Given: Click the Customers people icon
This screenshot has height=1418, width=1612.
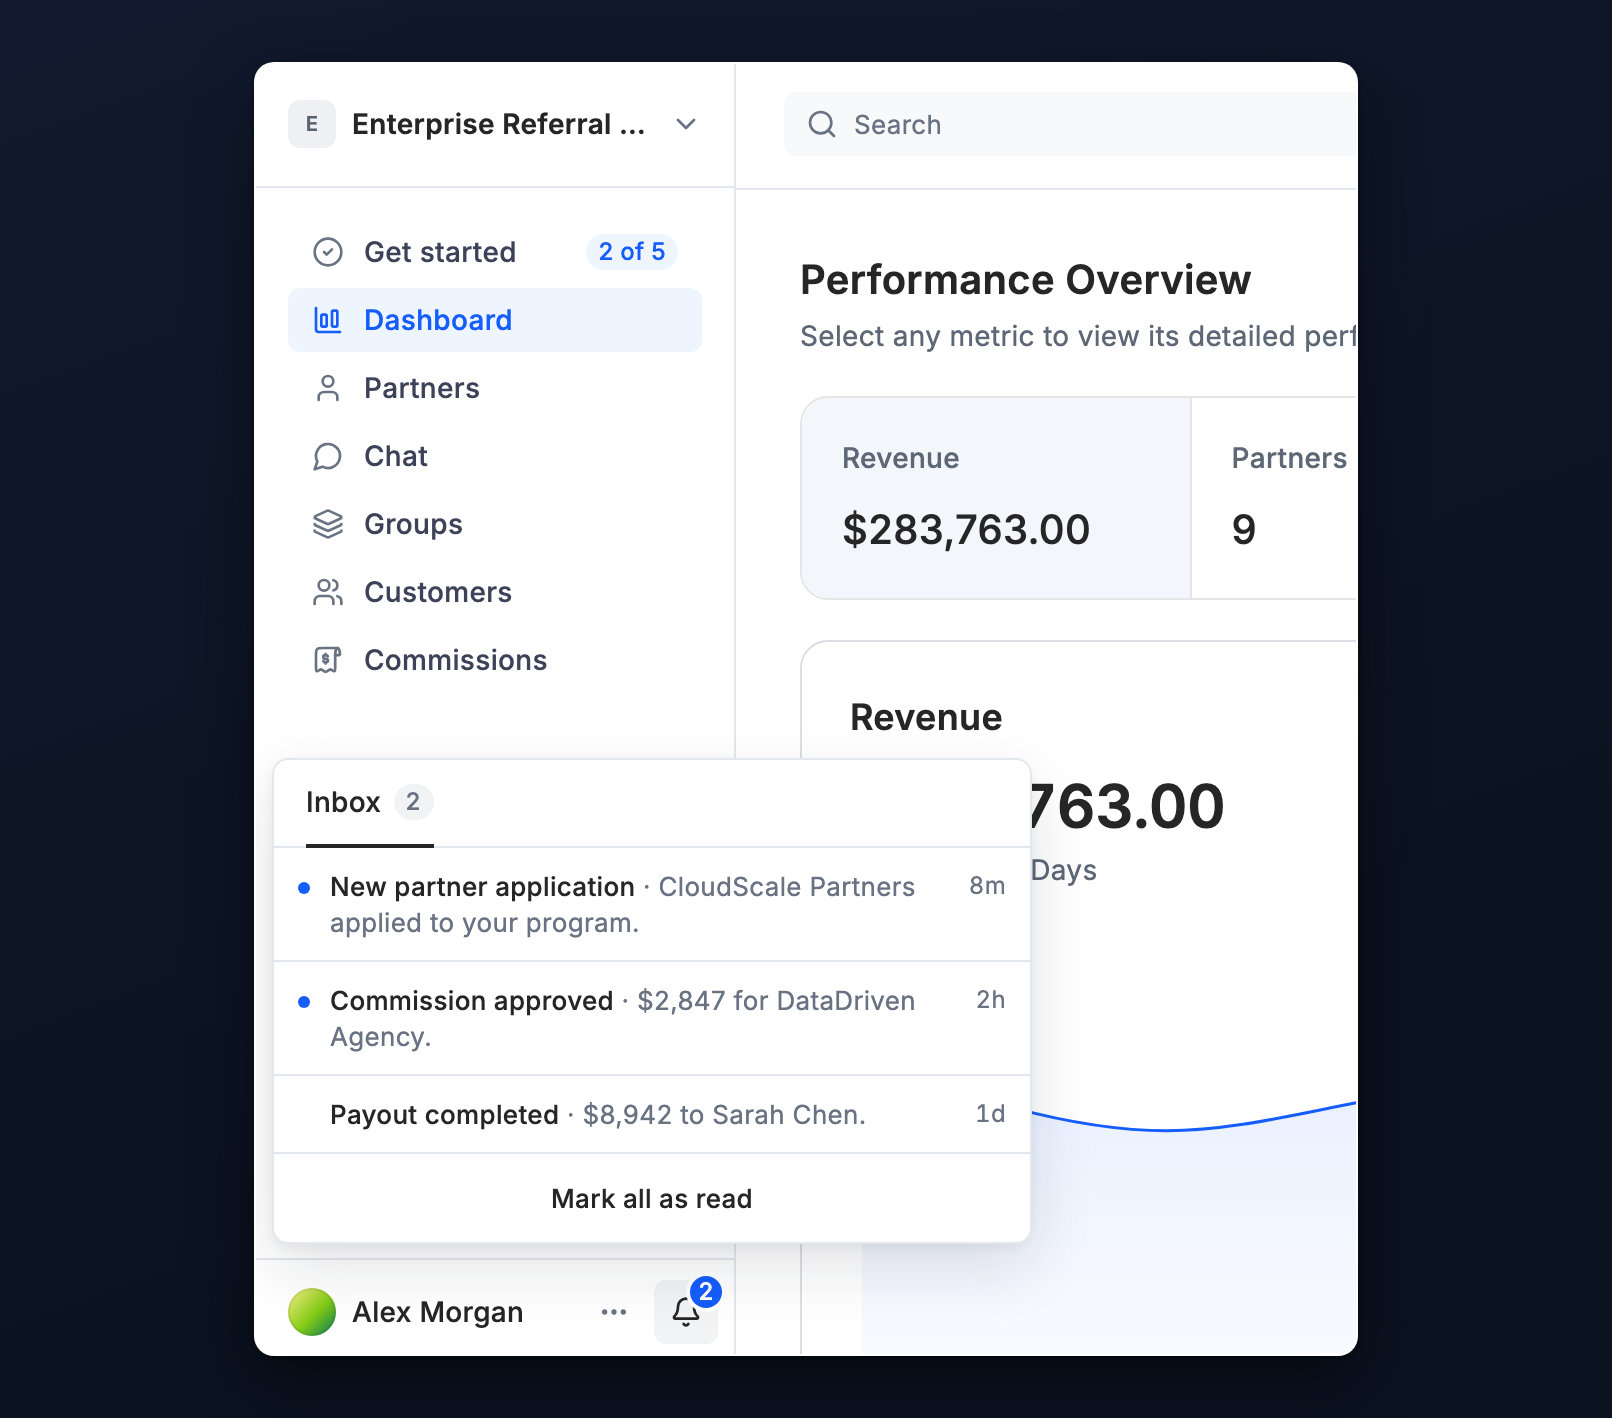Looking at the screenshot, I should click(328, 592).
